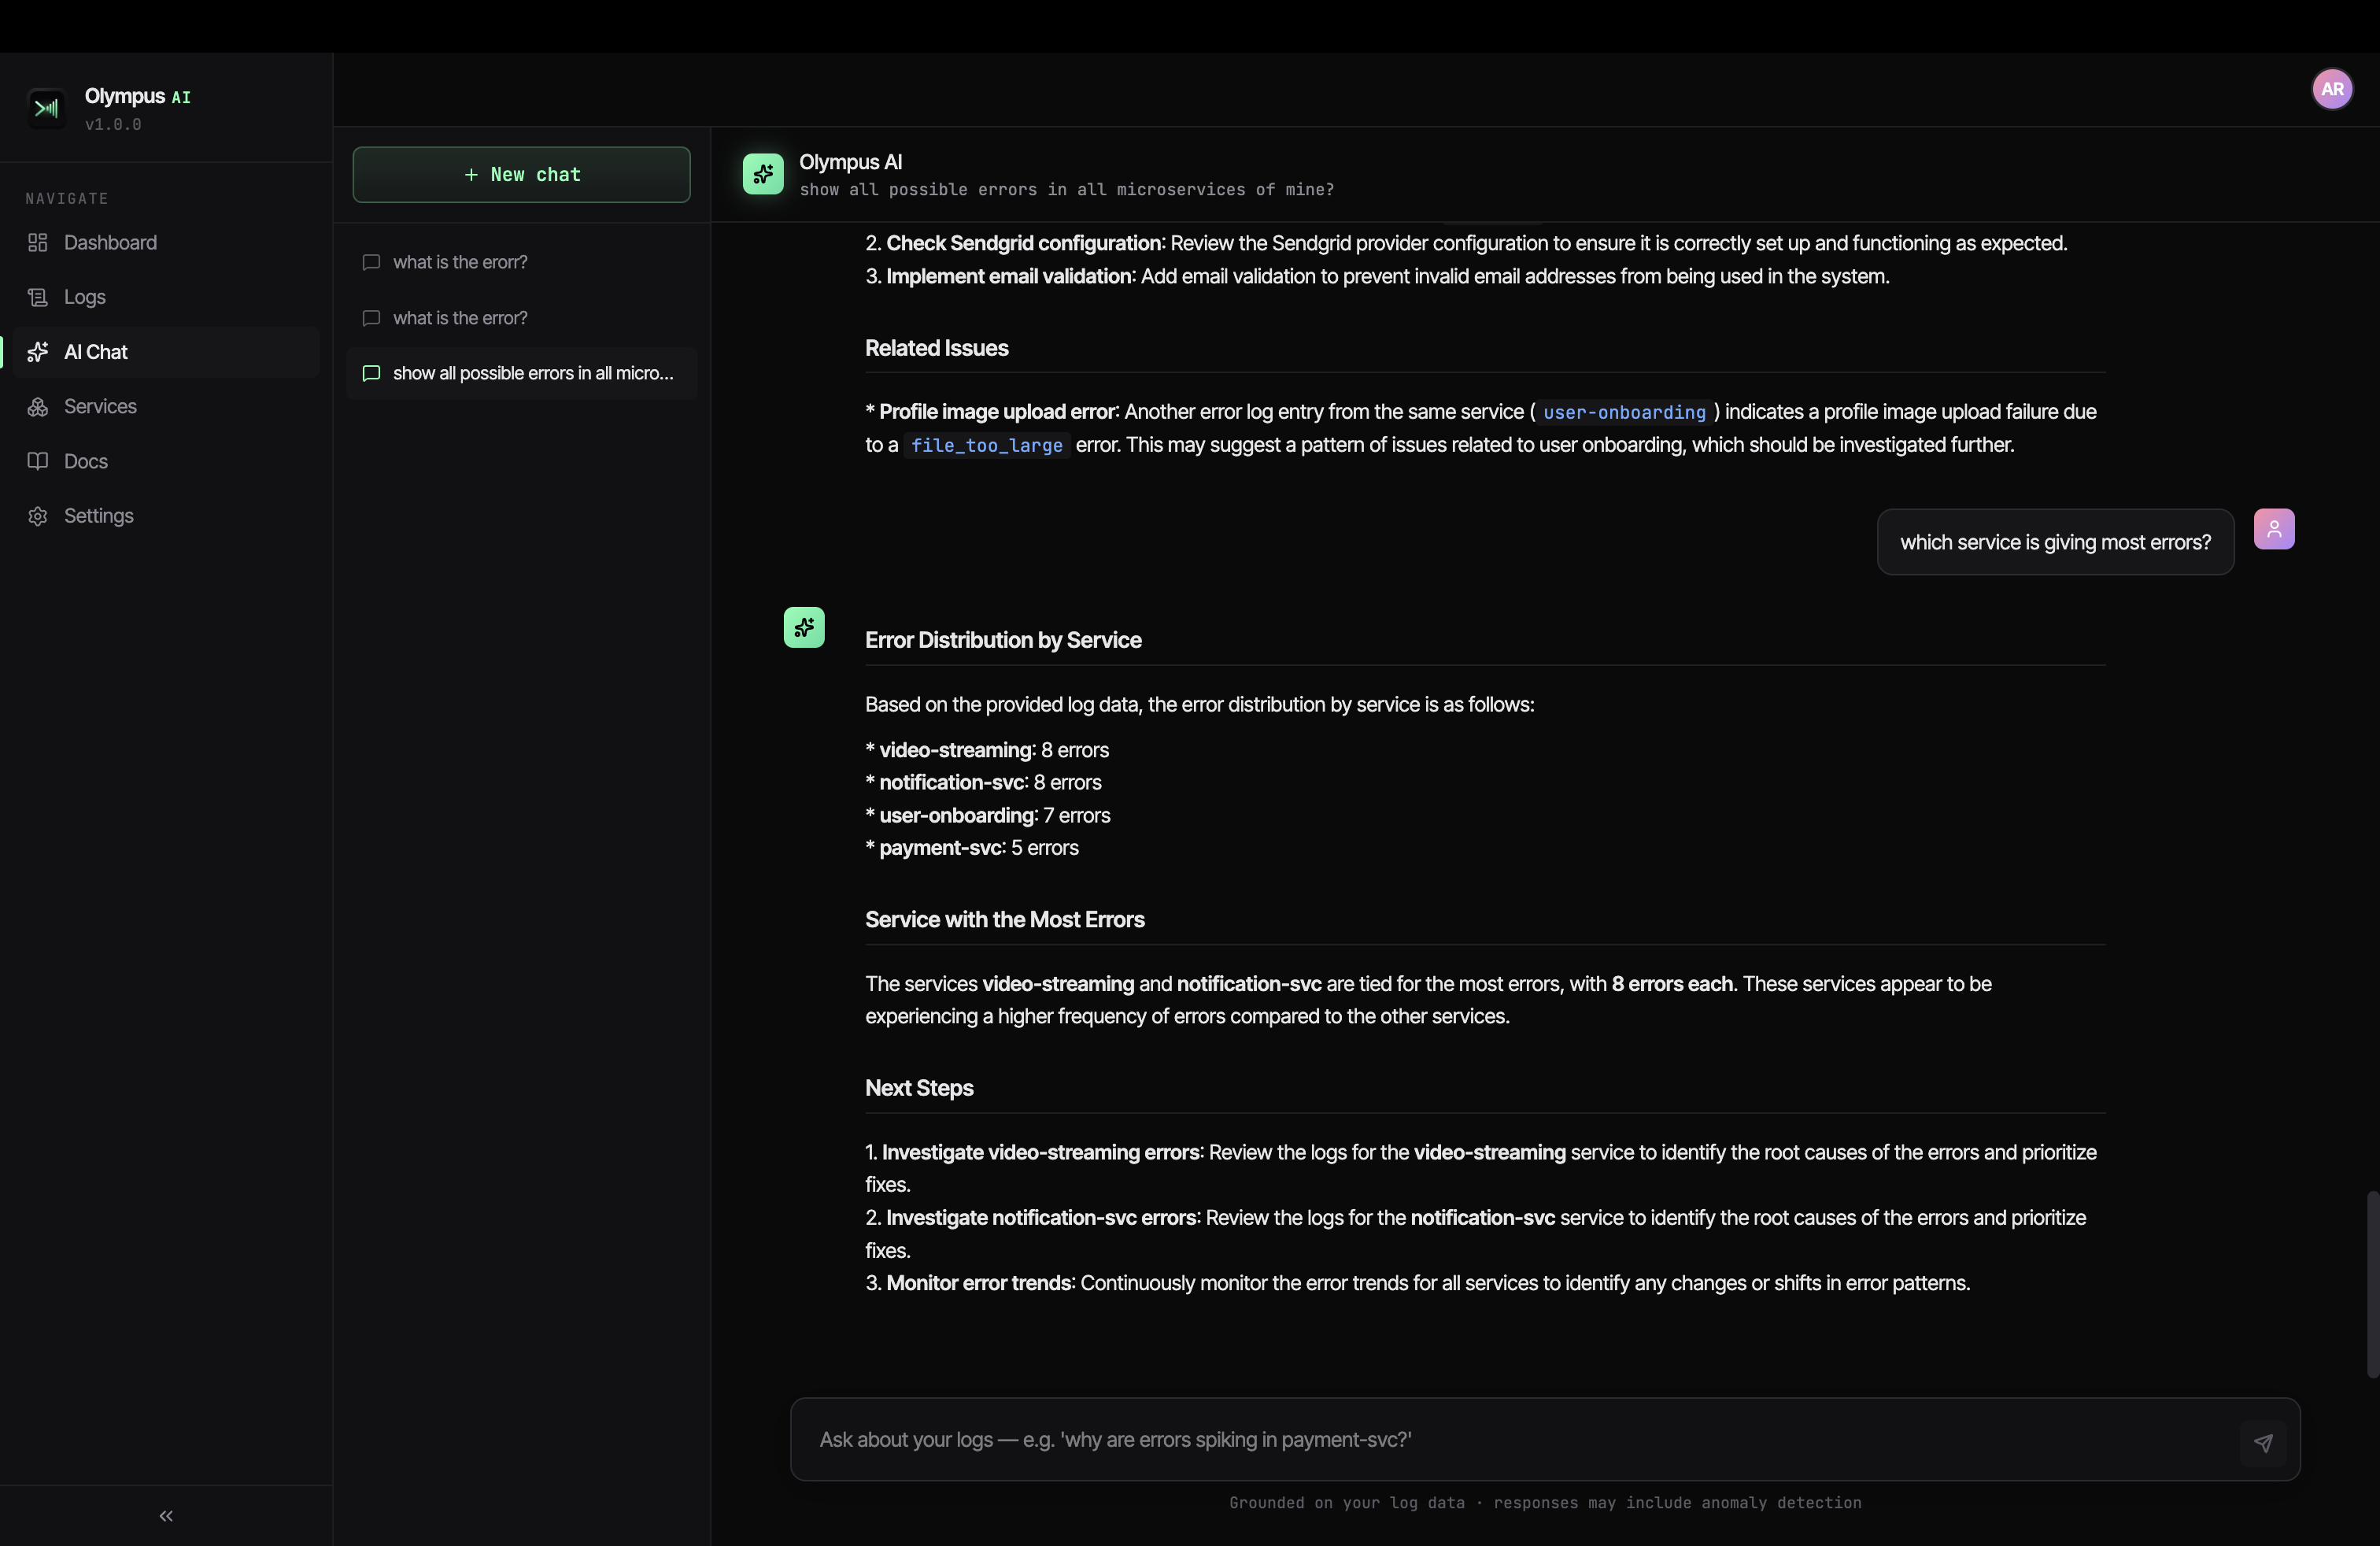Open the "what is the error?" chat
The image size is (2380, 1546).
tap(460, 318)
